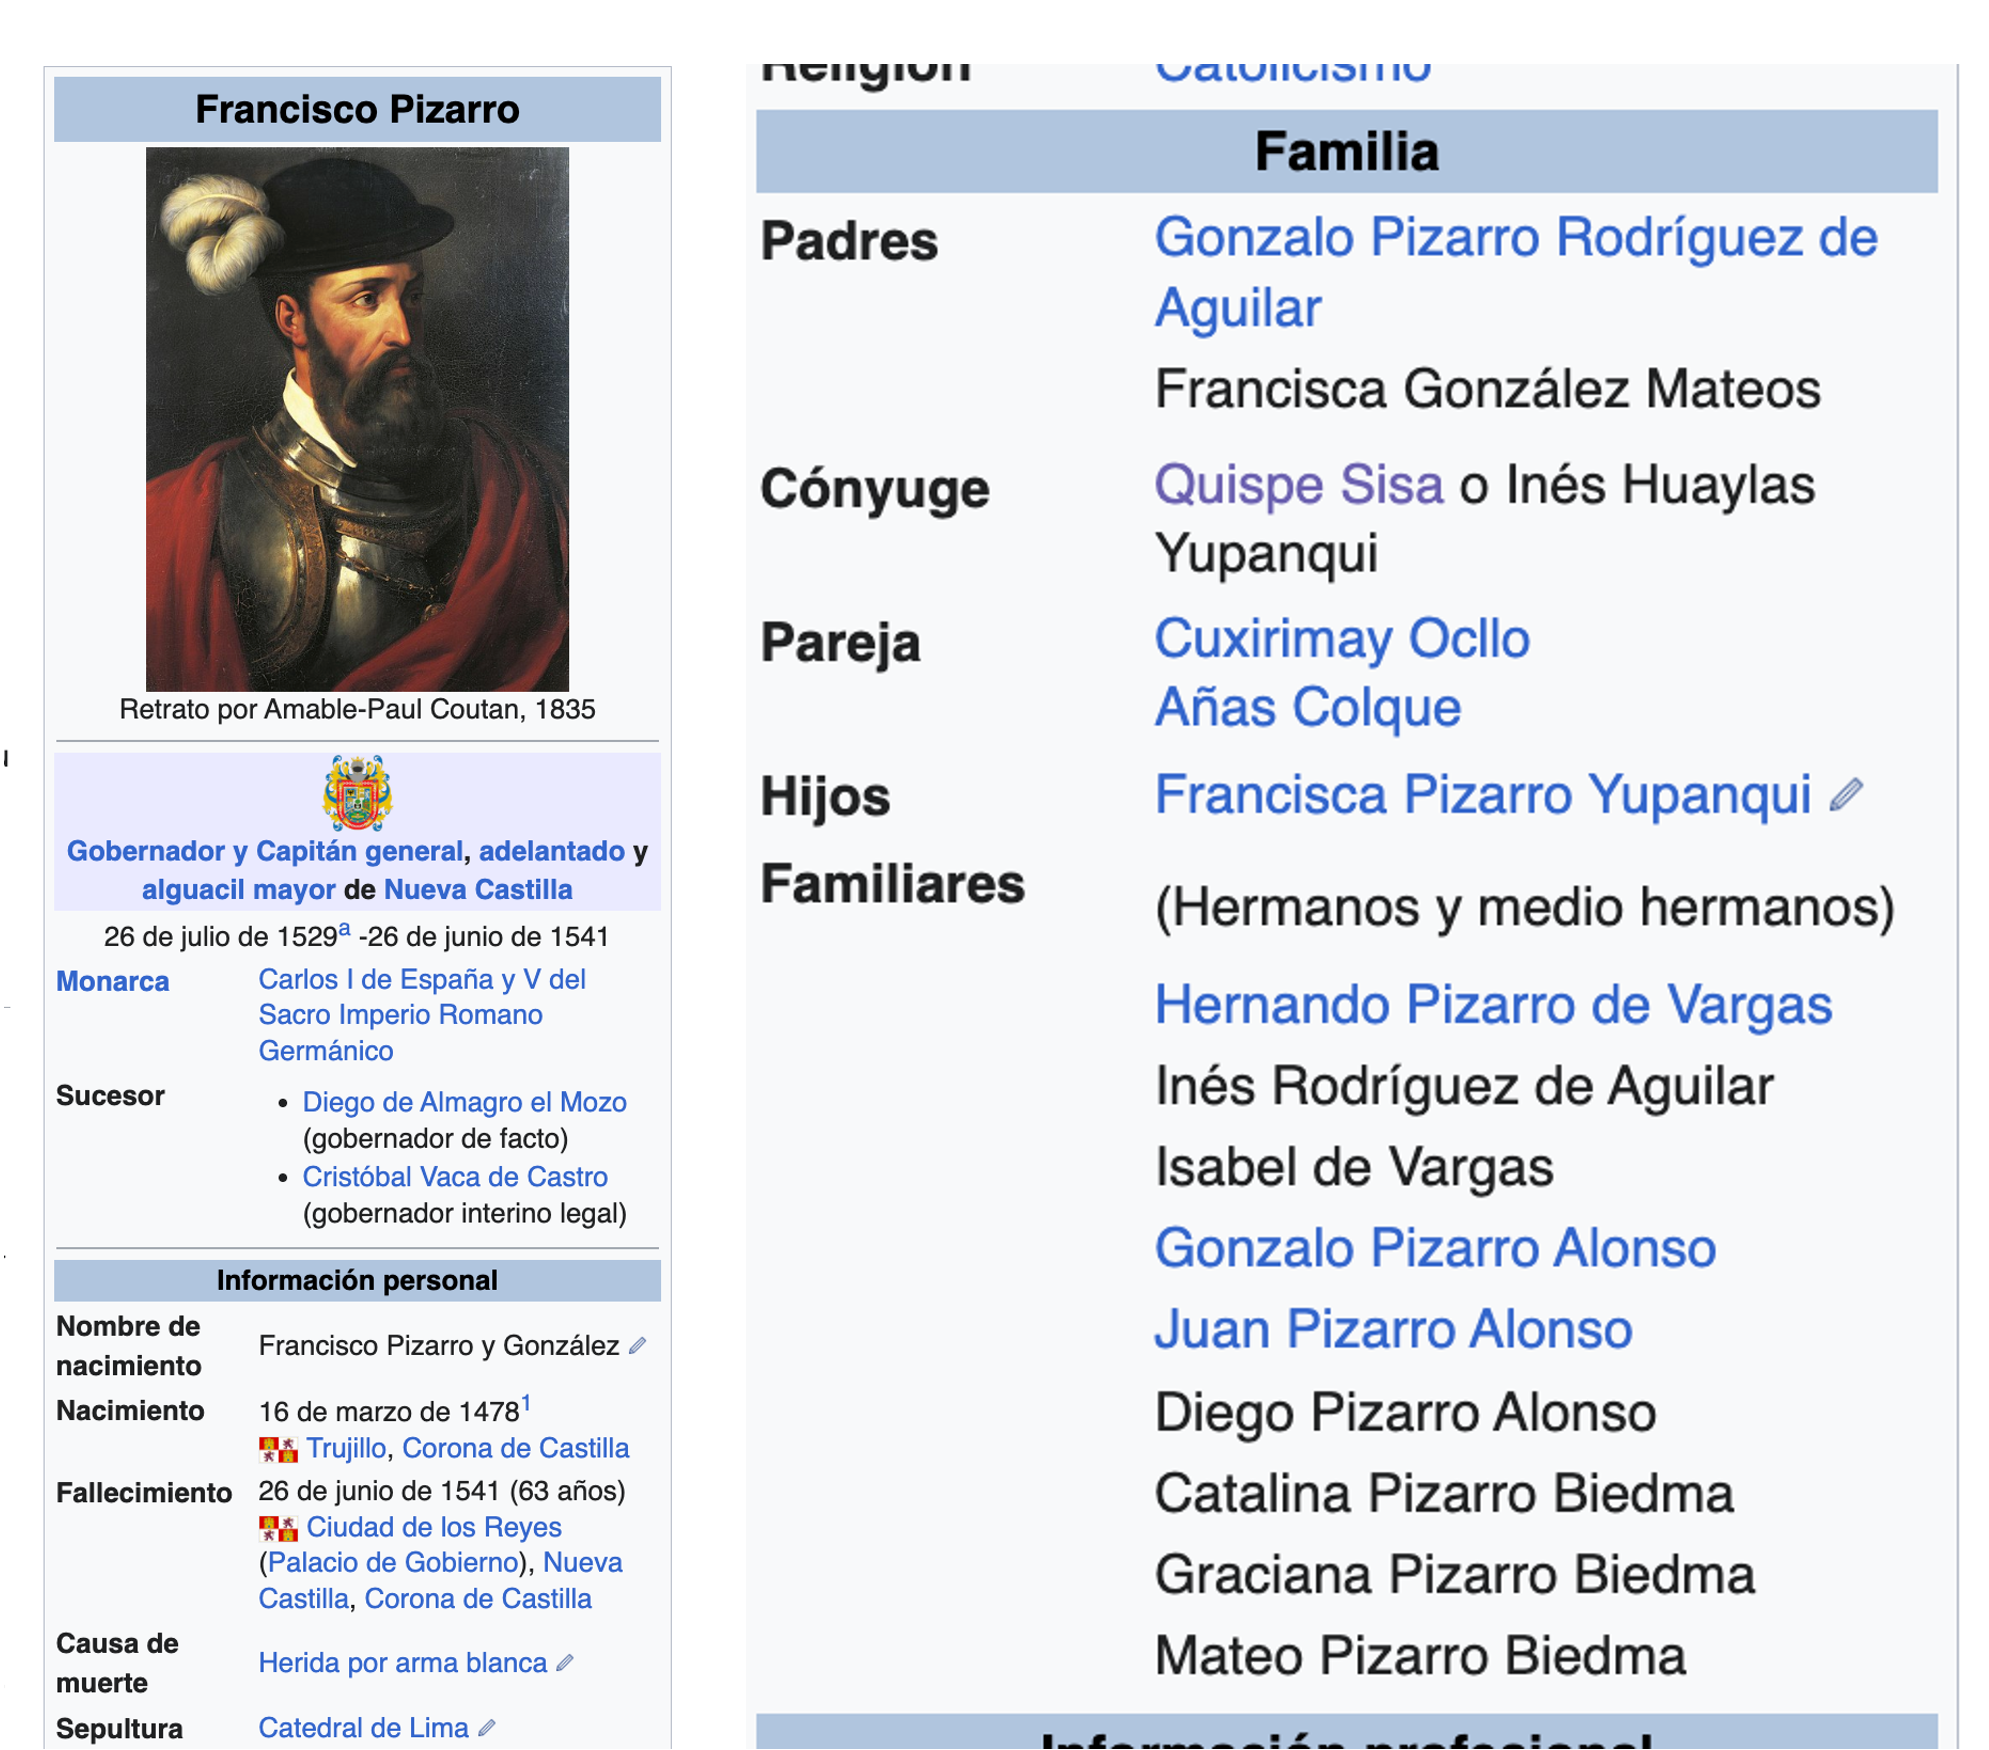Click pencil icon next to Catedral de Lima
The width and height of the screenshot is (1989, 1750).
pyautogui.click(x=487, y=1728)
